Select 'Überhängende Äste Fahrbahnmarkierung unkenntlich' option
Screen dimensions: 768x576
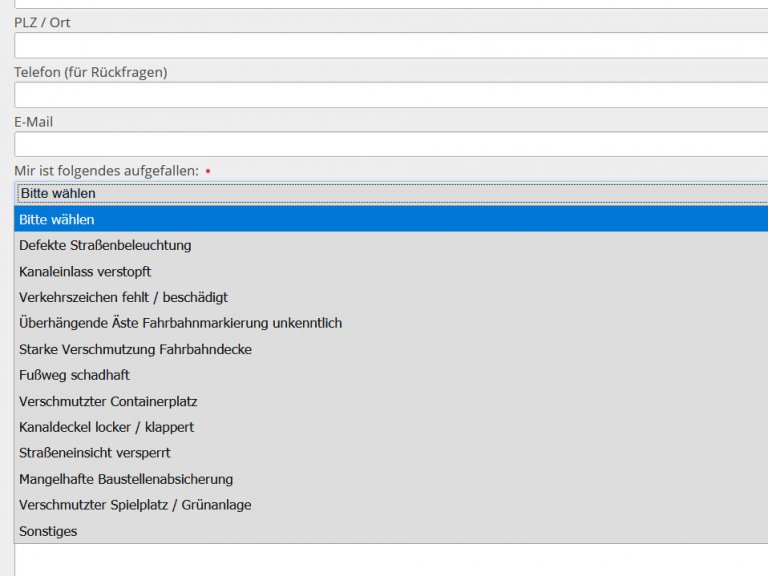coord(180,323)
